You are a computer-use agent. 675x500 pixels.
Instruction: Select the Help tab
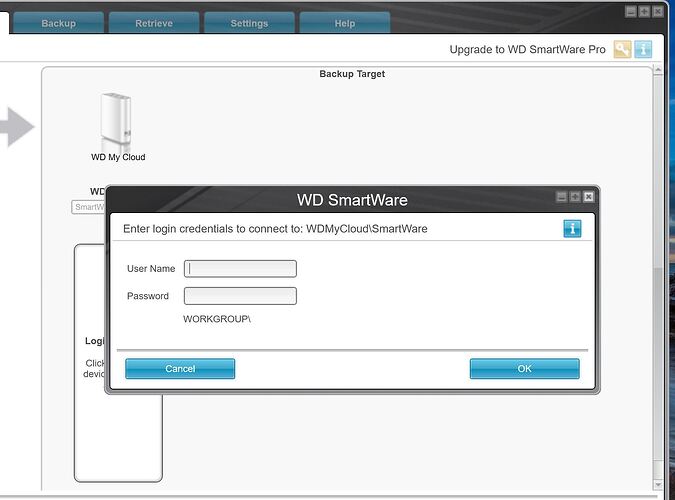(345, 23)
